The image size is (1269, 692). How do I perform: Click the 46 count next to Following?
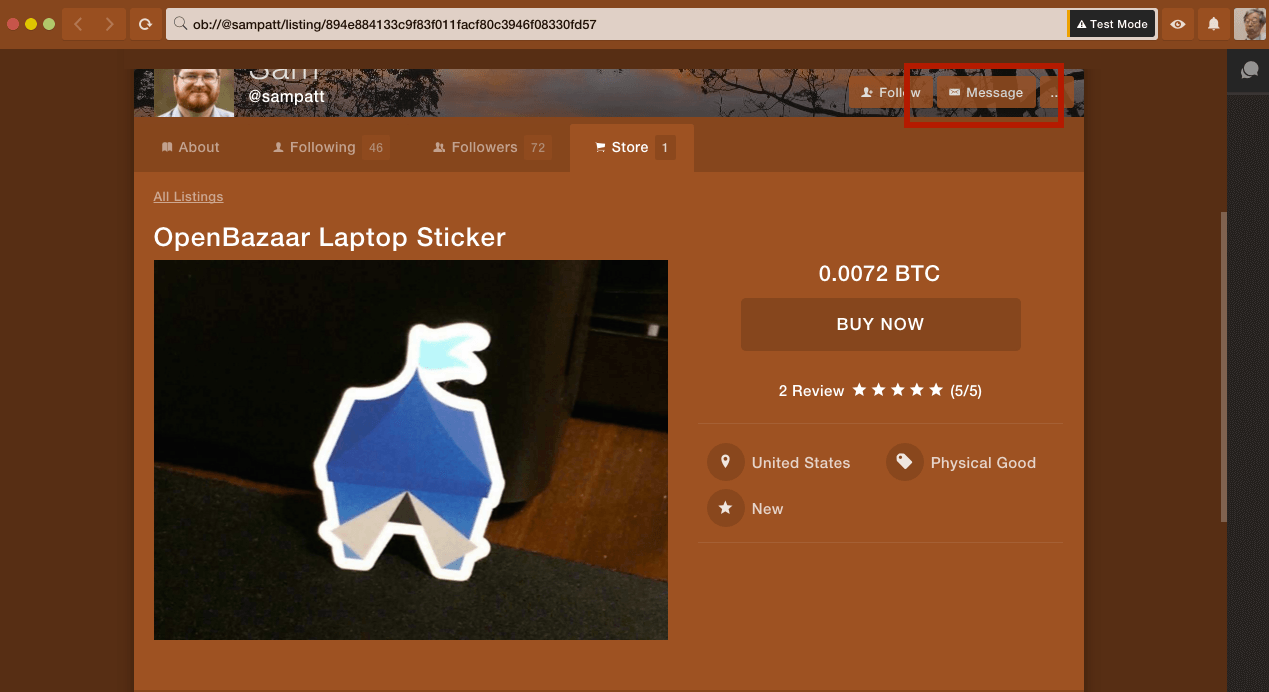tap(376, 148)
